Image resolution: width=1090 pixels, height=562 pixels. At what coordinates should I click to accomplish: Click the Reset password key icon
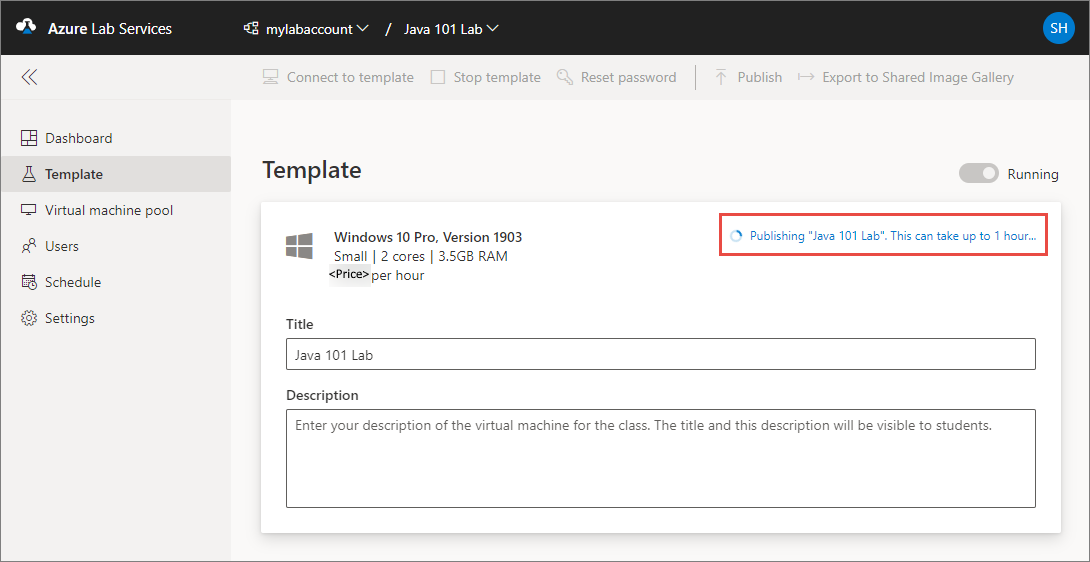[x=564, y=77]
